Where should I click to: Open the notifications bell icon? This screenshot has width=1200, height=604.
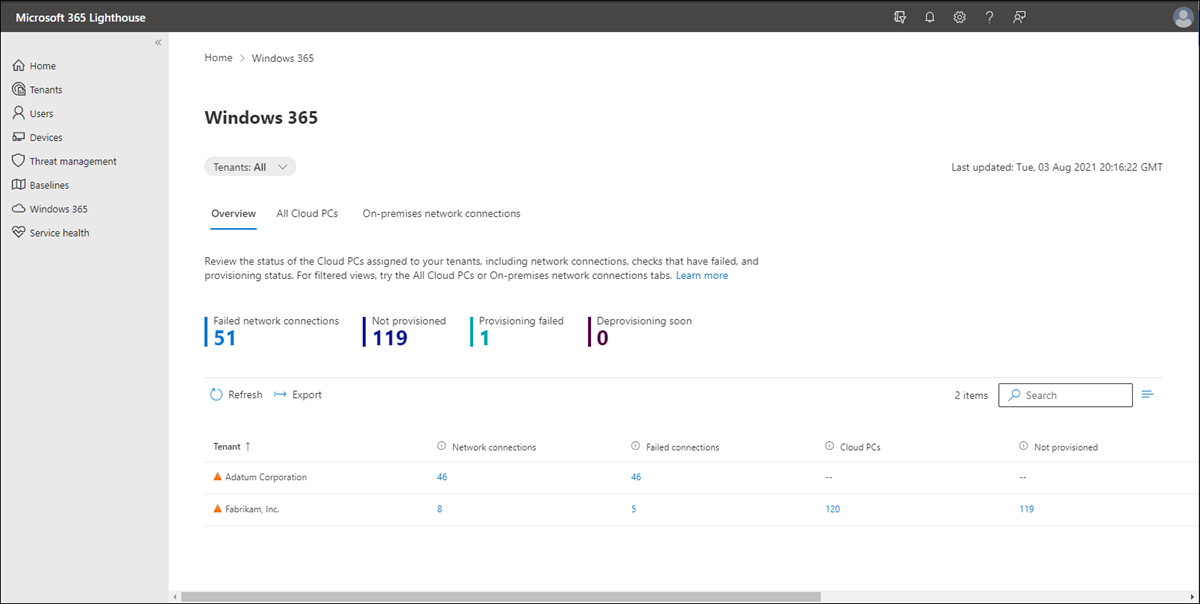coord(929,17)
